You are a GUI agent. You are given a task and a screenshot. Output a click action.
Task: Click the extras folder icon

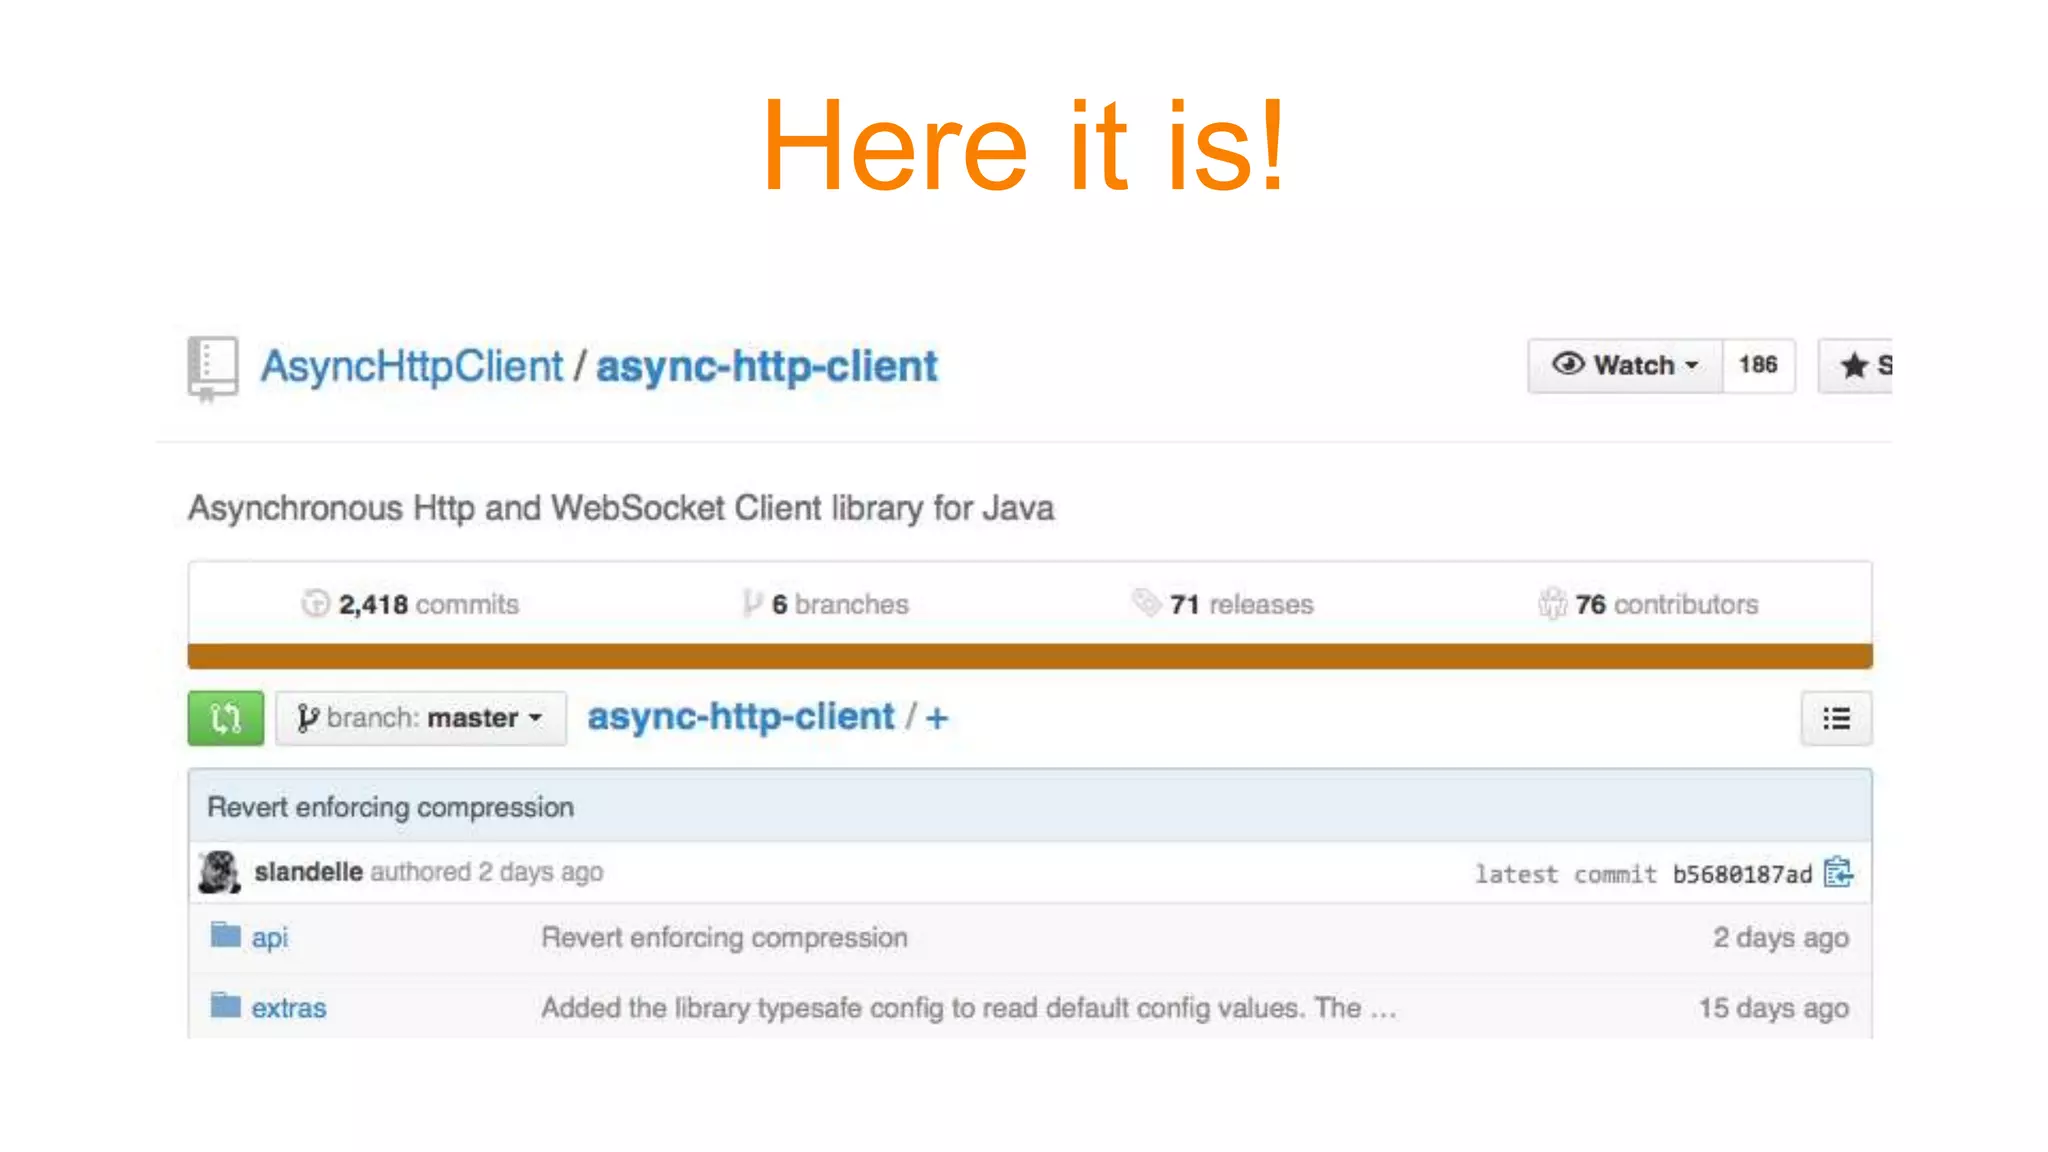click(x=225, y=1006)
